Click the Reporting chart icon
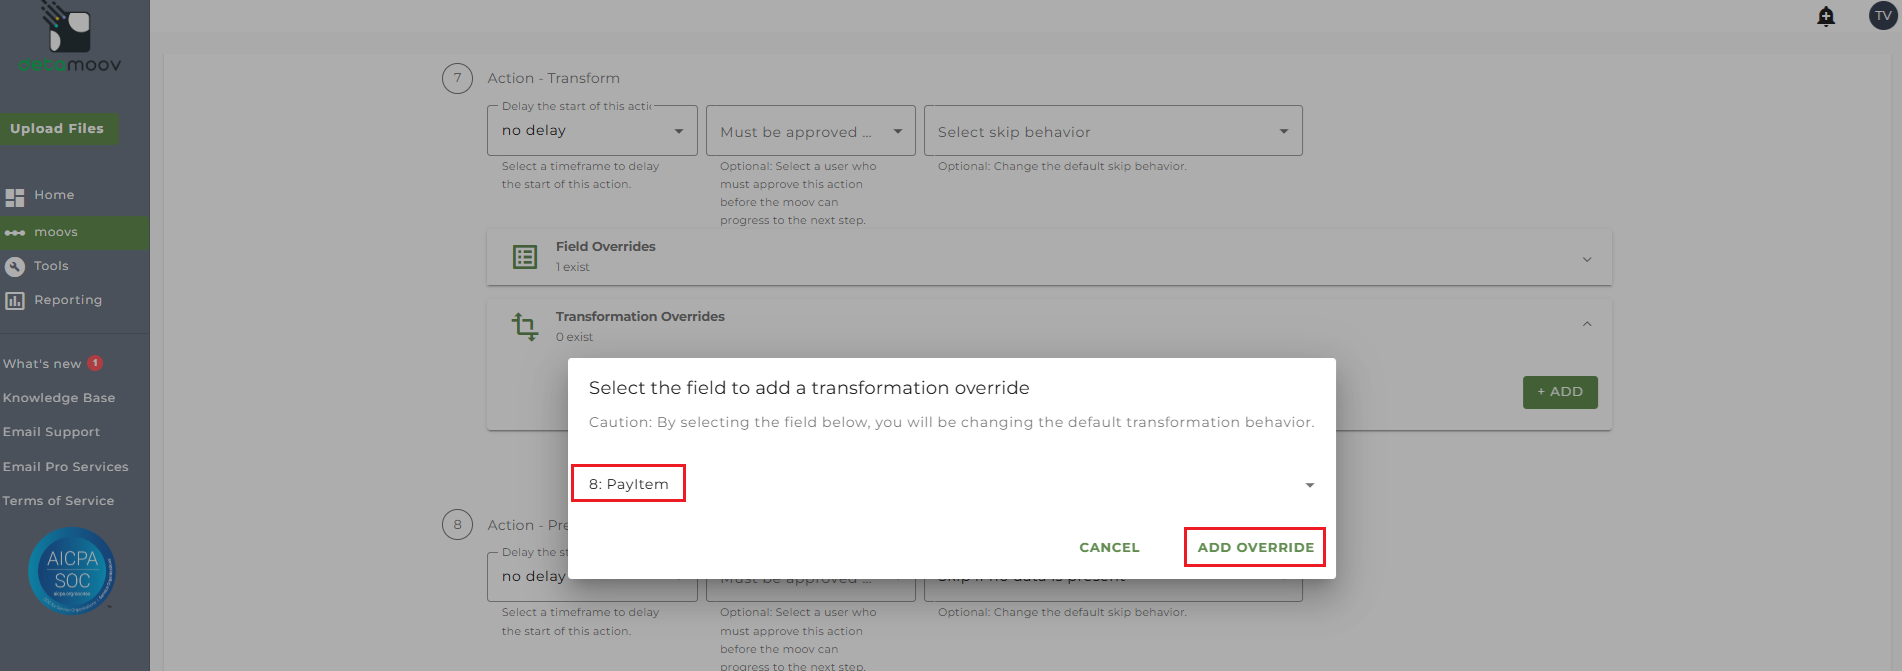The width and height of the screenshot is (1902, 671). 15,301
